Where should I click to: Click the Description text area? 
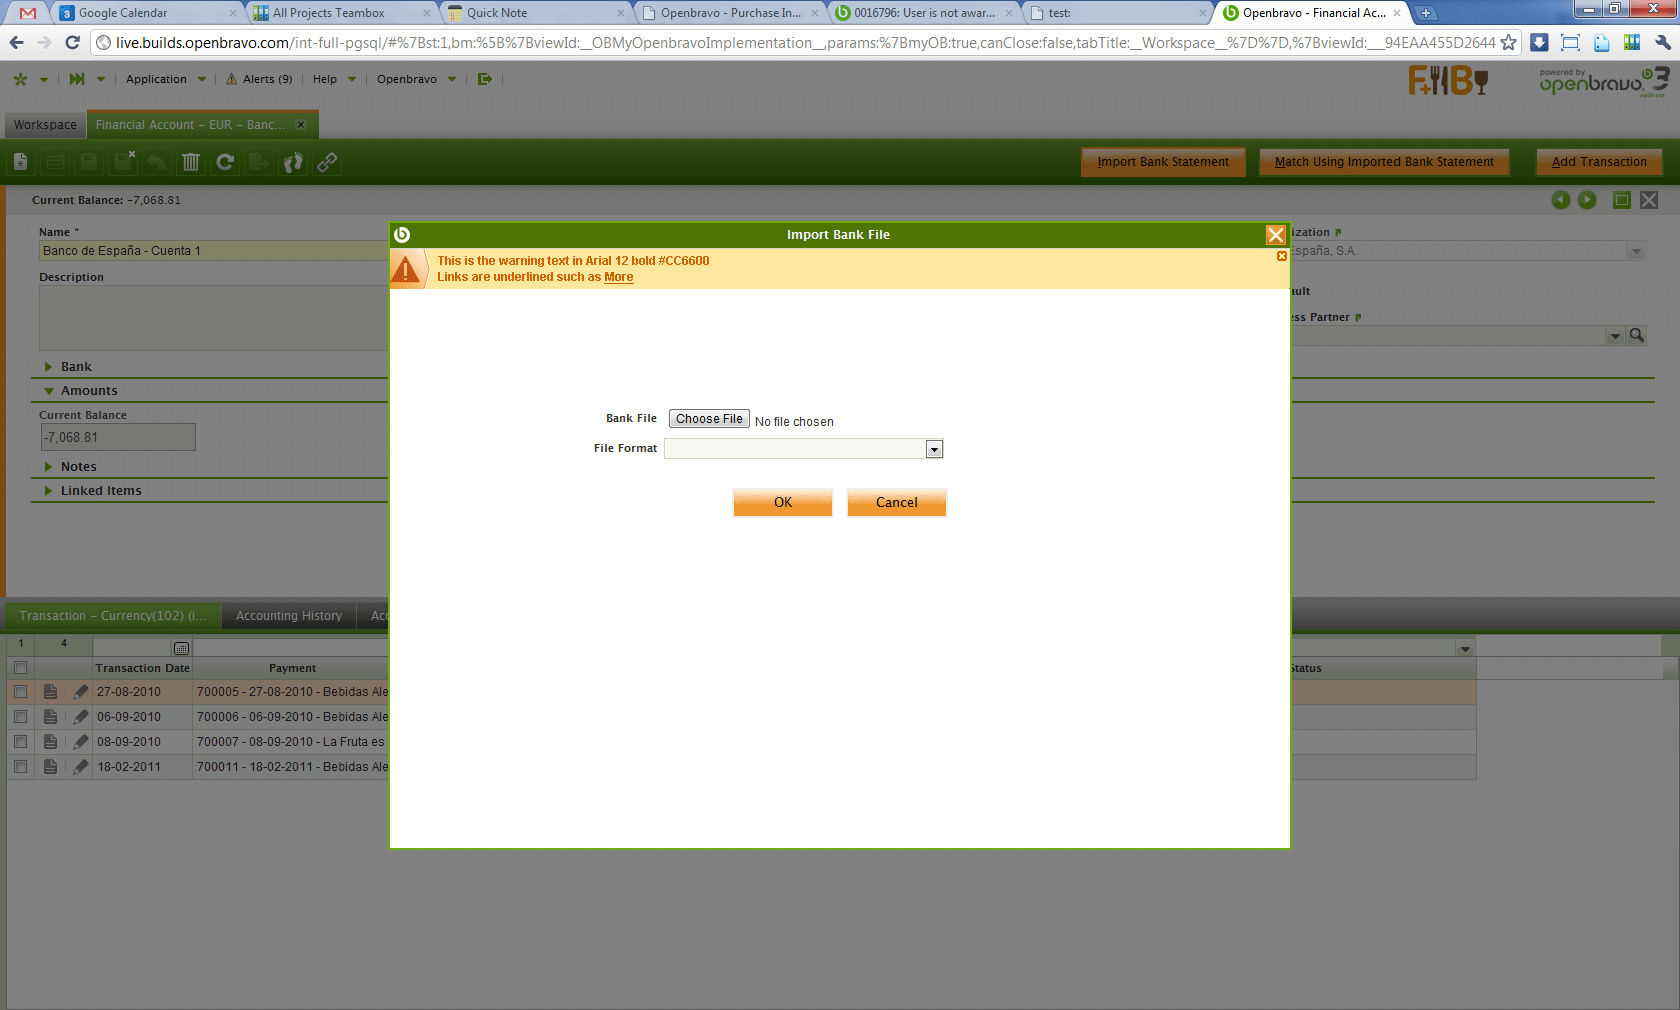[214, 318]
